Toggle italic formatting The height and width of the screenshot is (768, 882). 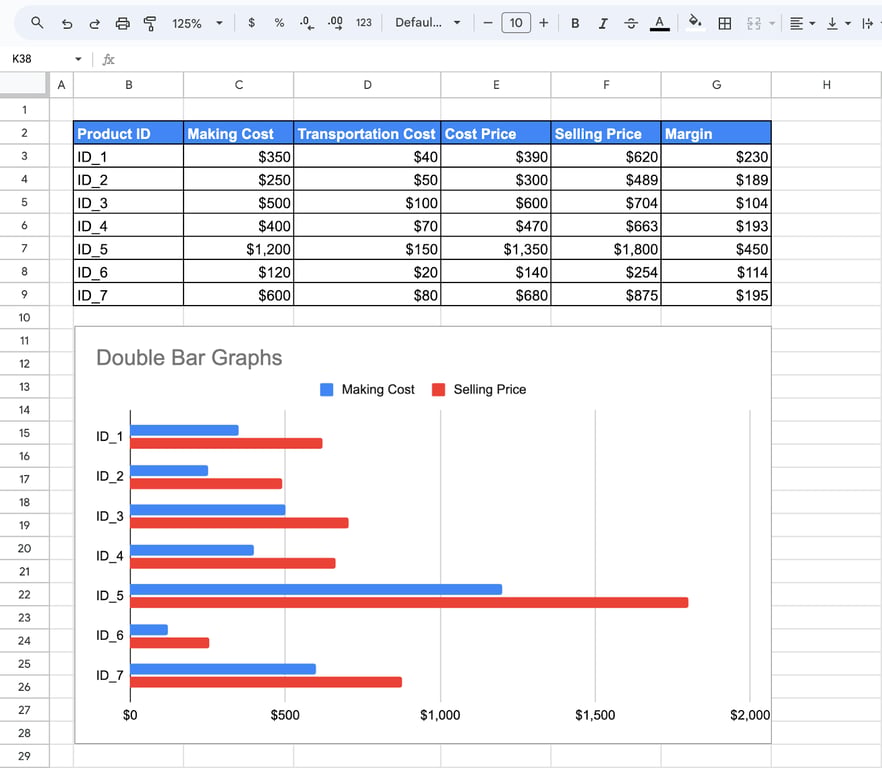[x=603, y=23]
